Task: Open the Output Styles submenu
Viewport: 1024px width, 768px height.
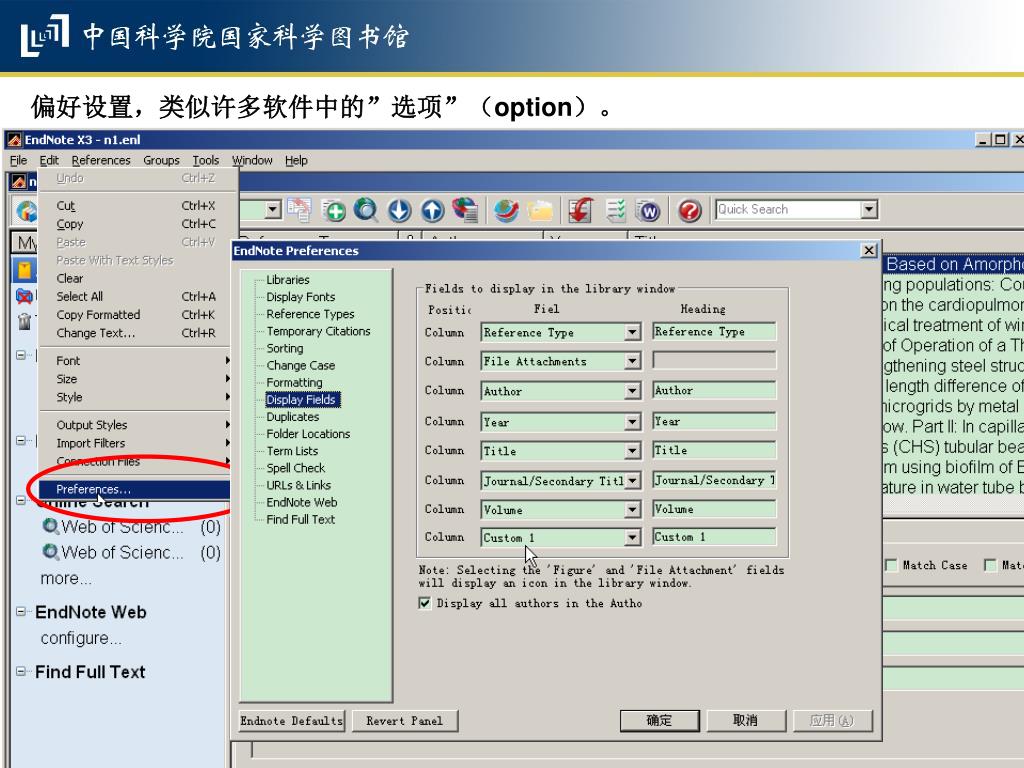Action: 135,424
